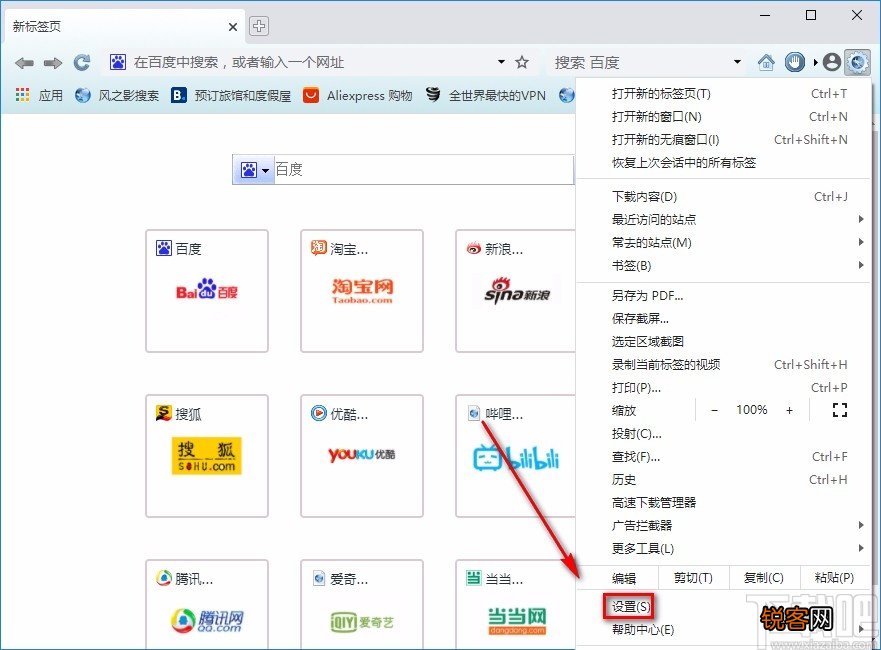Open the 百度 speed dial tile
This screenshot has height=650, width=881.
pyautogui.click(x=207, y=291)
